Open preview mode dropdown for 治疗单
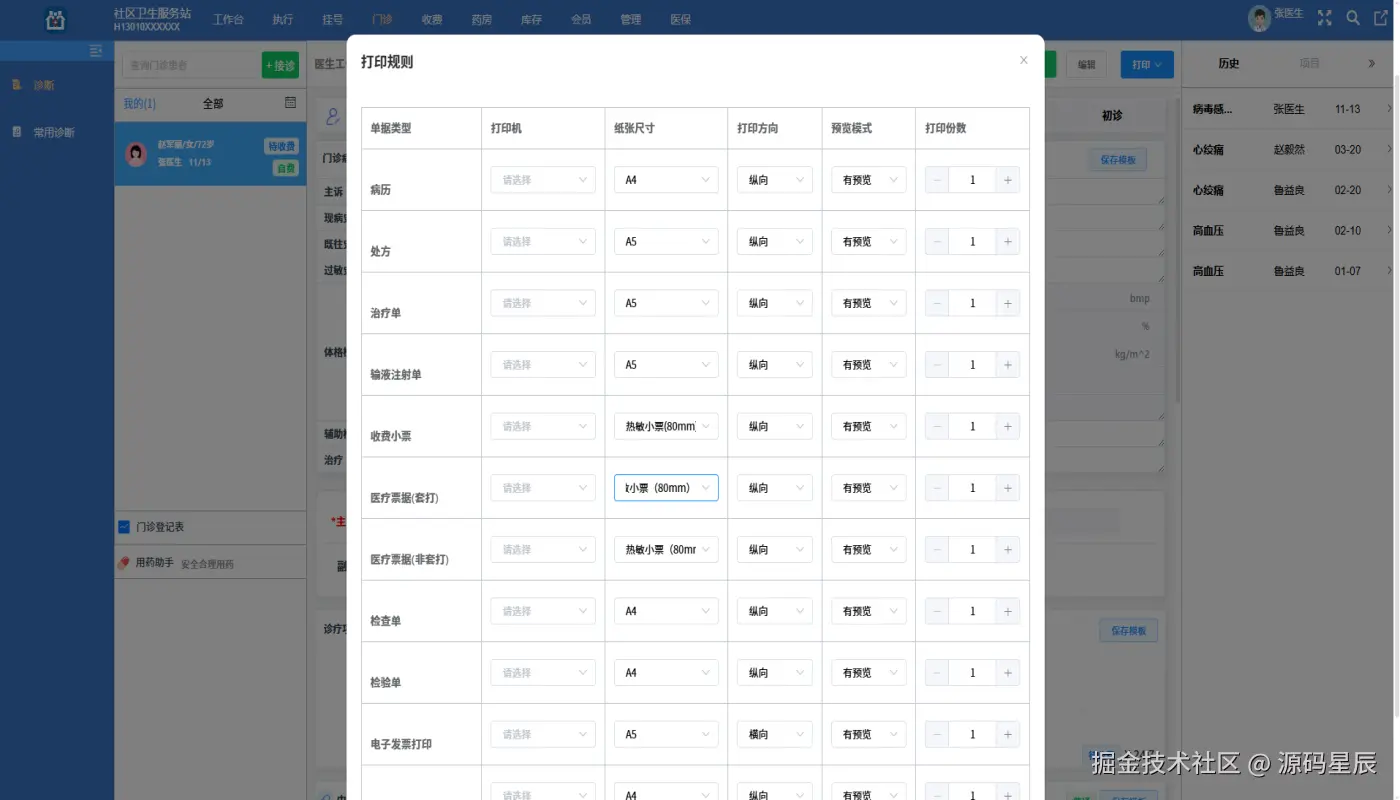 869,303
